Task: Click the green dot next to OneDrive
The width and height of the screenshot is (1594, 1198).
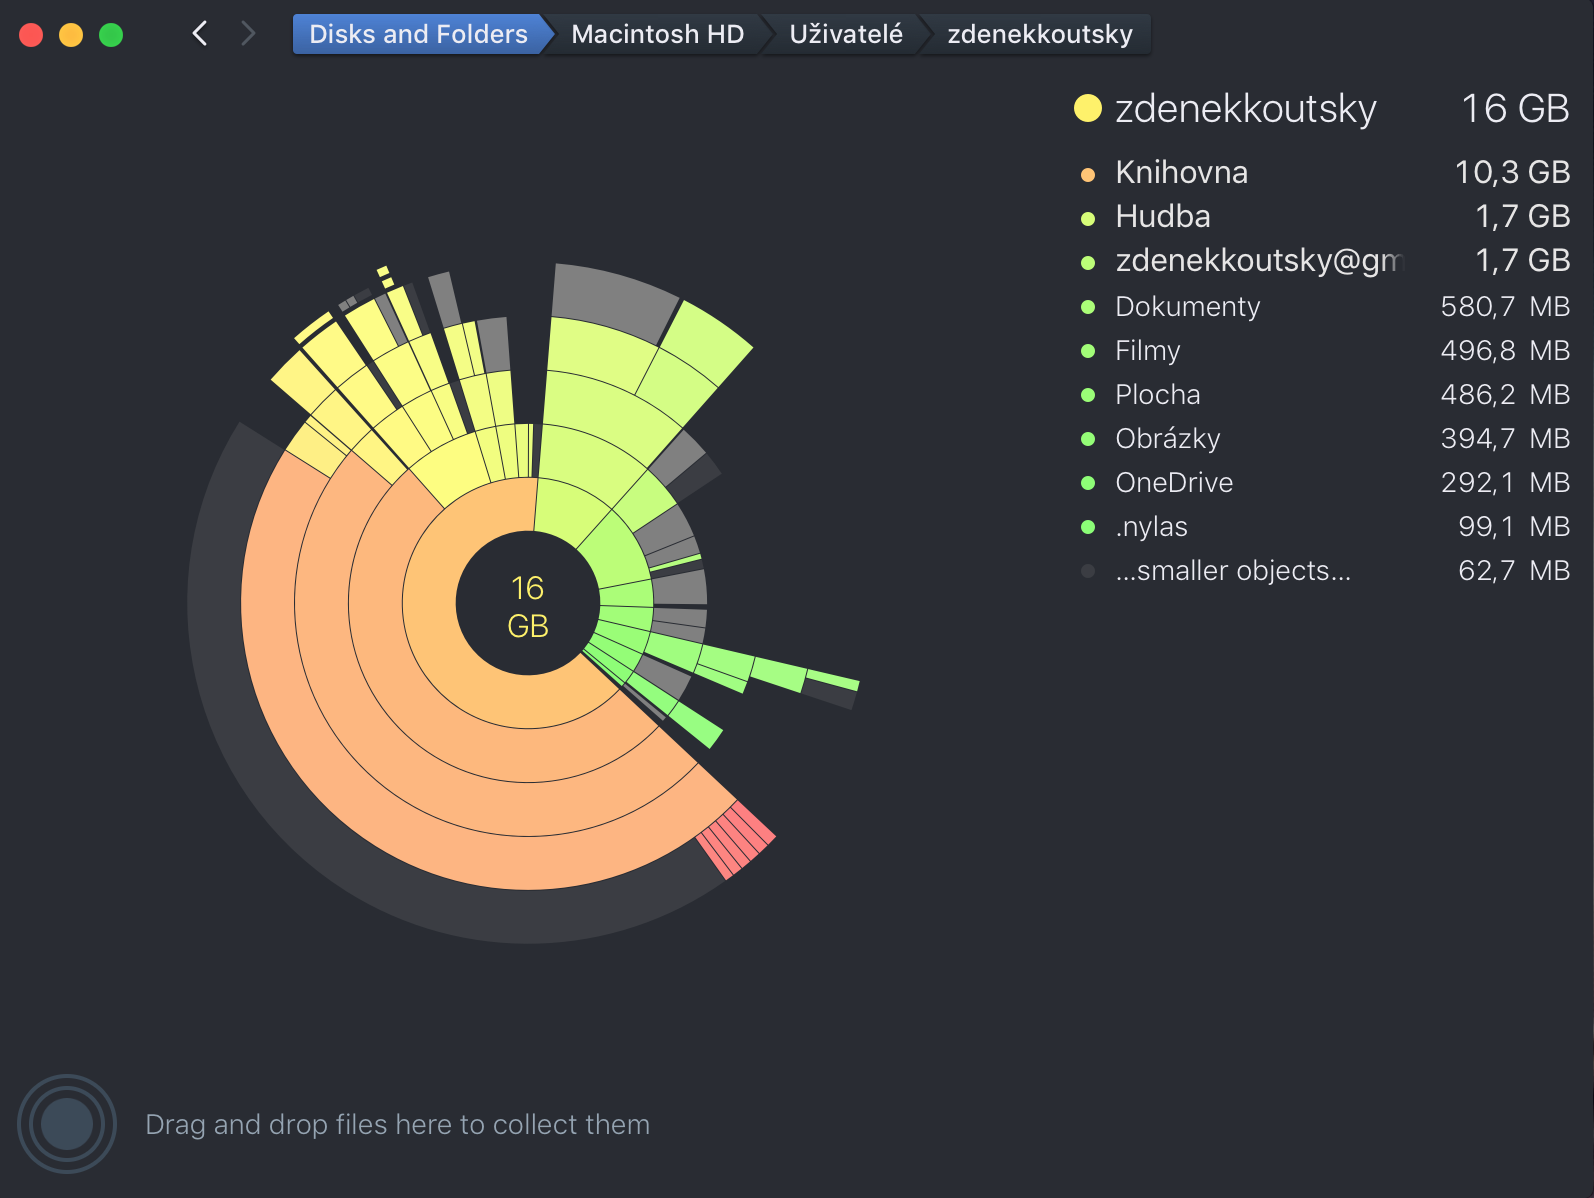Action: pyautogui.click(x=1088, y=483)
